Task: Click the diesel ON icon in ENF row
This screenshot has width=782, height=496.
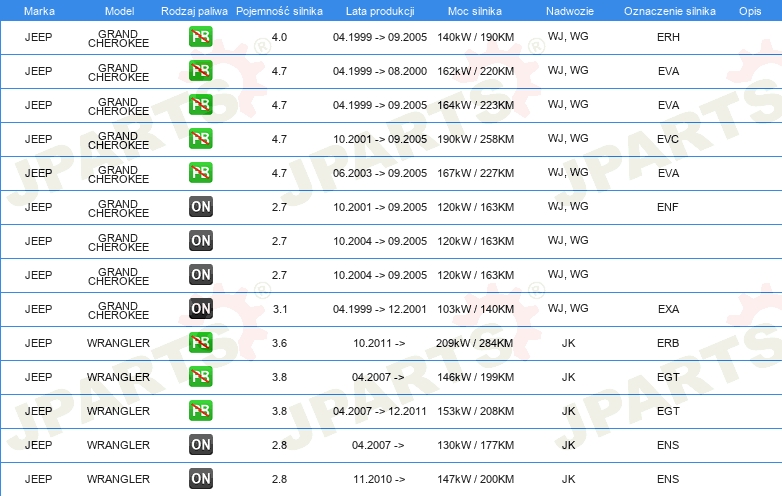Action: (x=200, y=207)
